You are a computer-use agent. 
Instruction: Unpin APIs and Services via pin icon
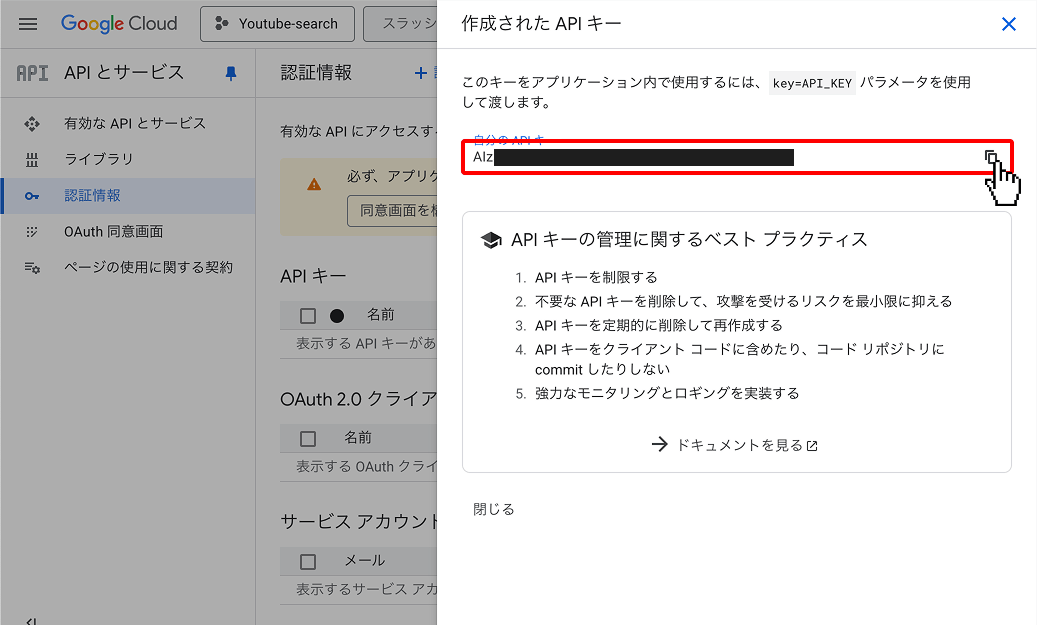point(231,73)
